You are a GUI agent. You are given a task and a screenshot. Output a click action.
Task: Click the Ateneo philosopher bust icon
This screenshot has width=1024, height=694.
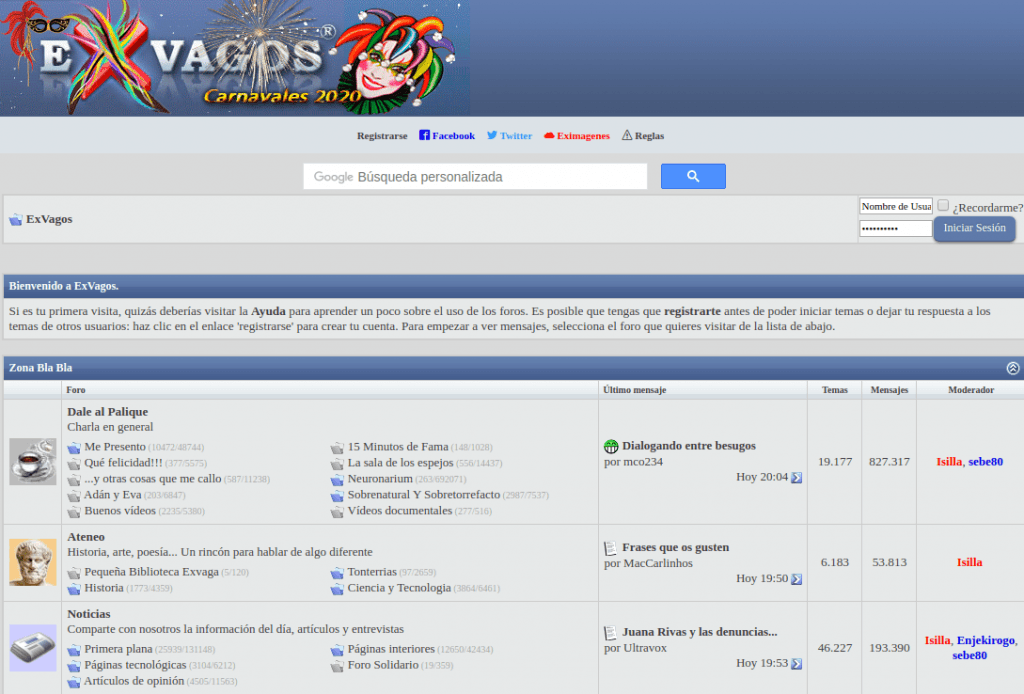click(33, 562)
